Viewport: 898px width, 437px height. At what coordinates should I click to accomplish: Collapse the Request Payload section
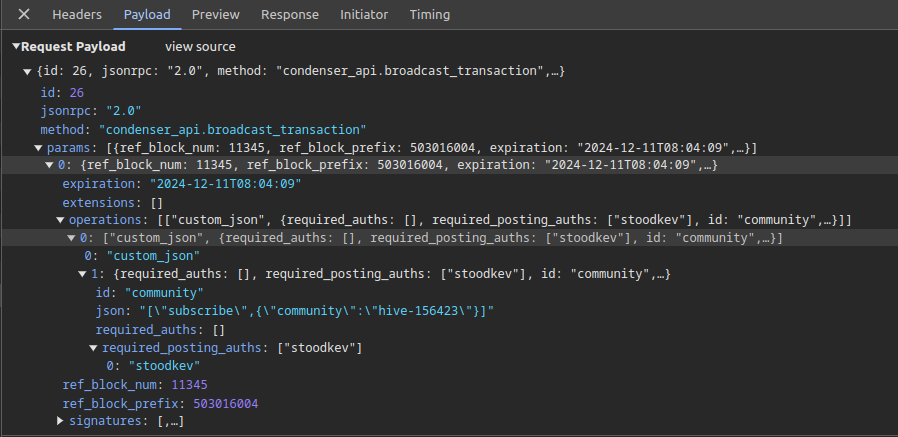[16, 47]
